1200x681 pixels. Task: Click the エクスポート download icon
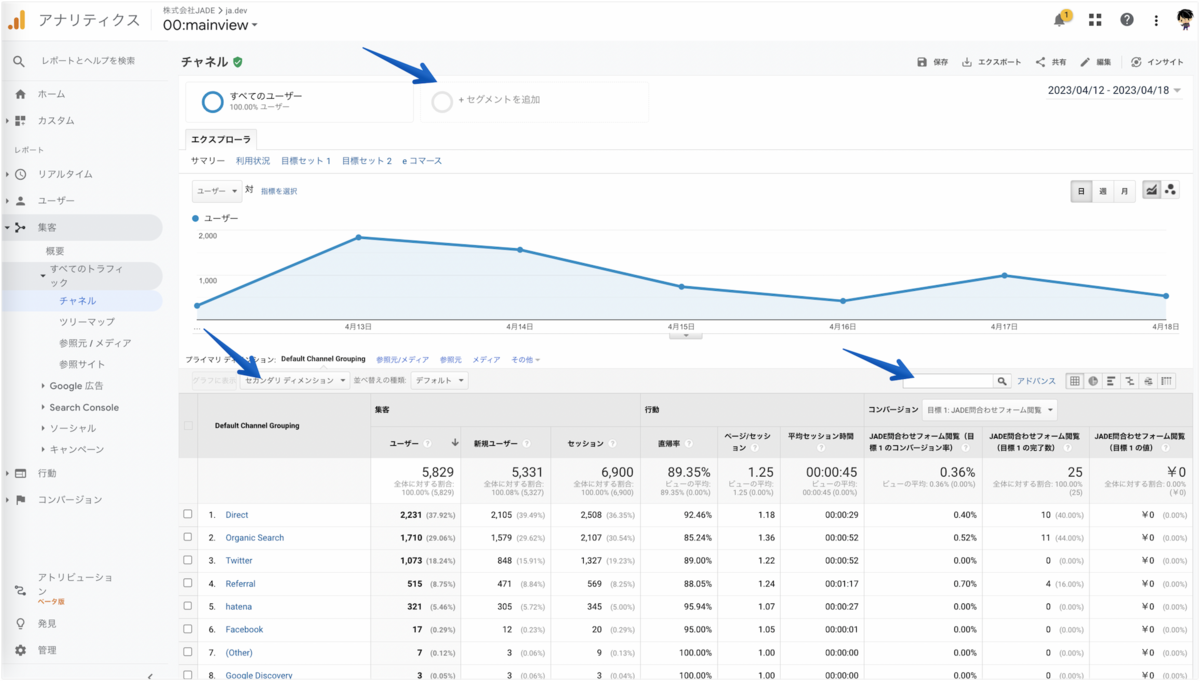click(x=967, y=62)
